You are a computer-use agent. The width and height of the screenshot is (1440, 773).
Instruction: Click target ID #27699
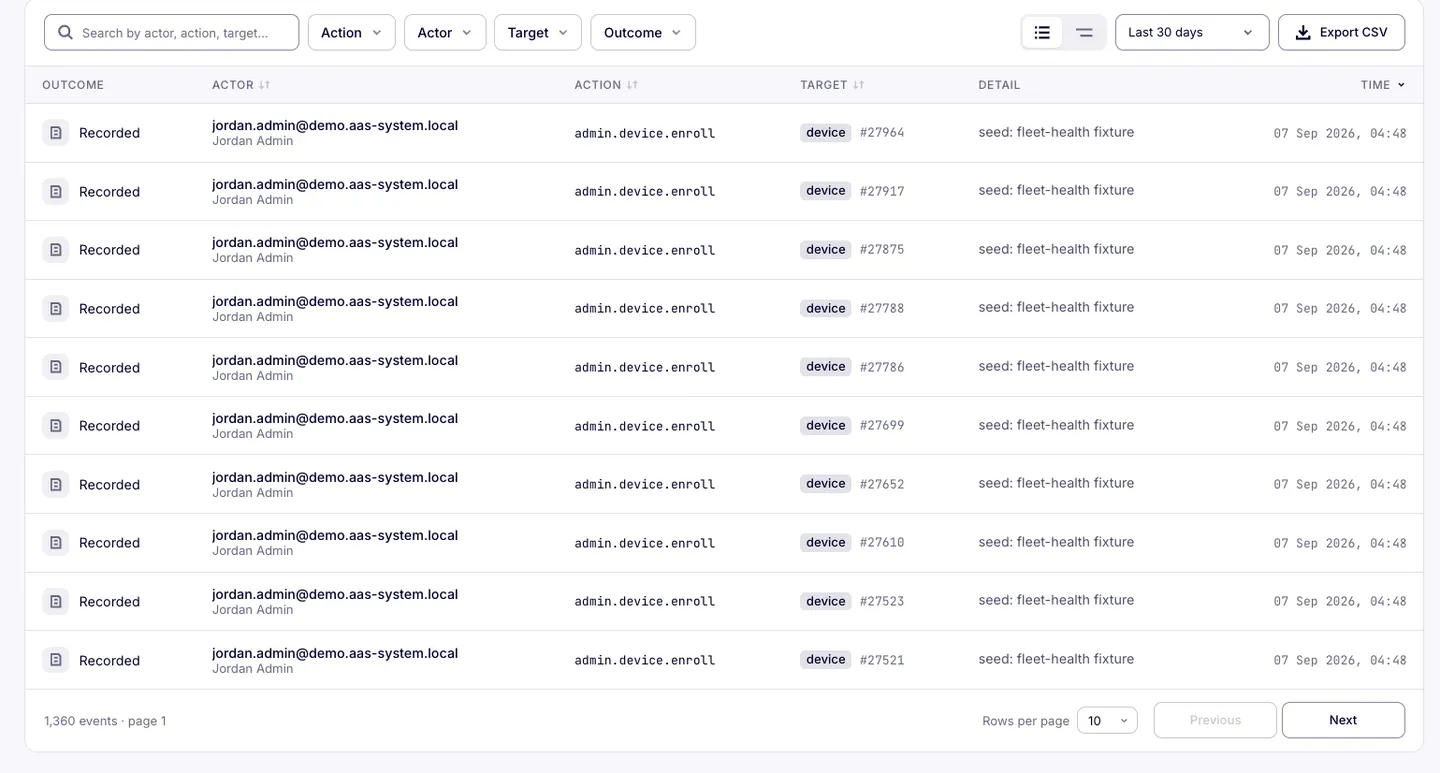882,426
